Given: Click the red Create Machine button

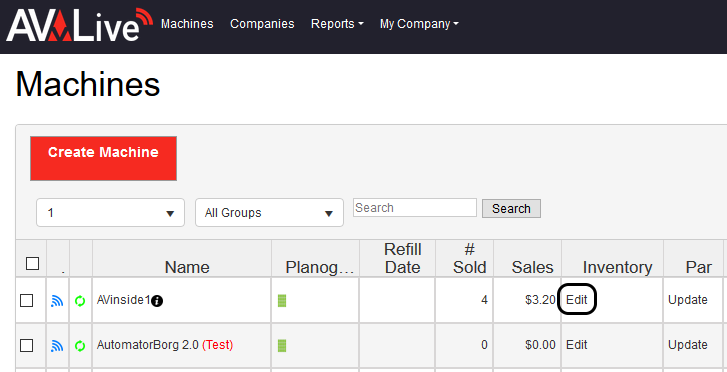Looking at the screenshot, I should [x=103, y=158].
